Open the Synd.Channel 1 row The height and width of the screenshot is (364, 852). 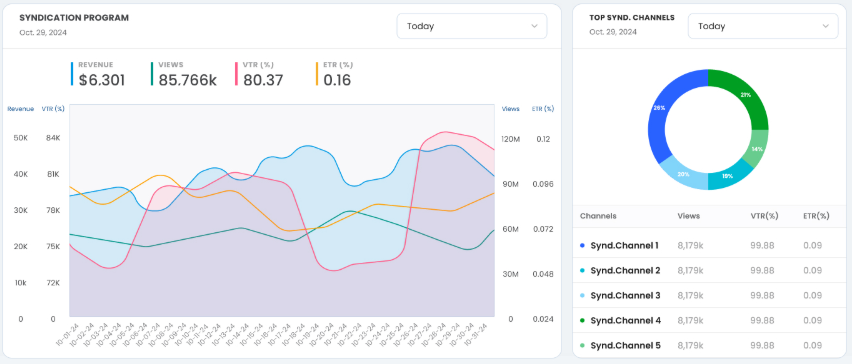click(x=709, y=246)
